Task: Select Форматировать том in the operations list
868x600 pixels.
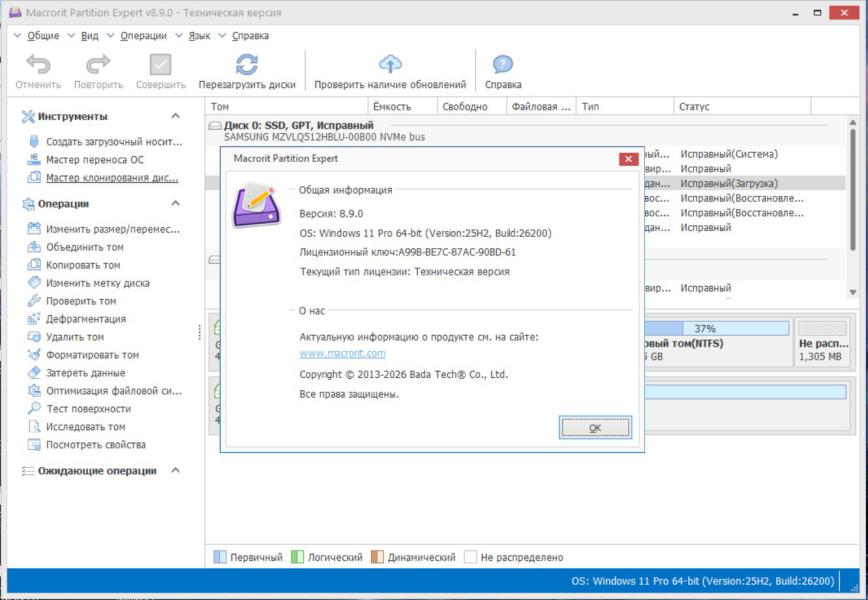Action: (92, 355)
